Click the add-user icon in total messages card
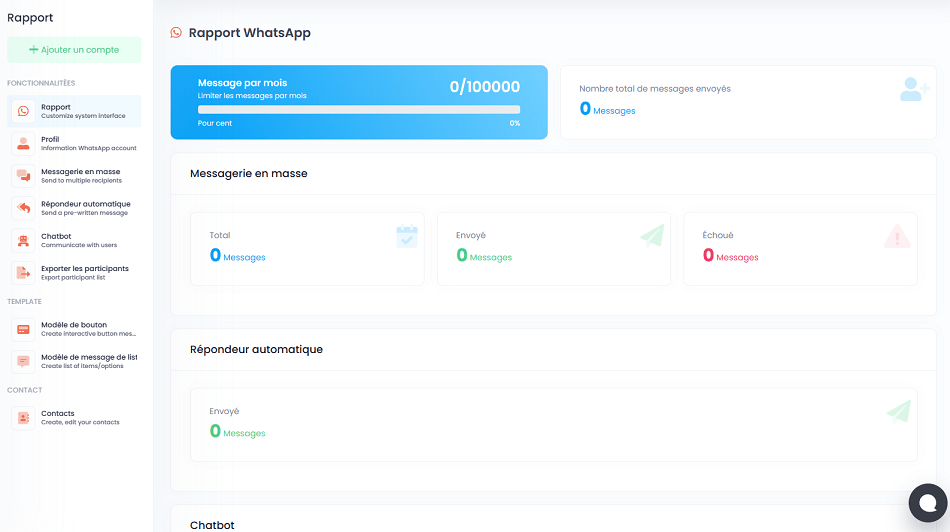950x532 pixels. (914, 89)
